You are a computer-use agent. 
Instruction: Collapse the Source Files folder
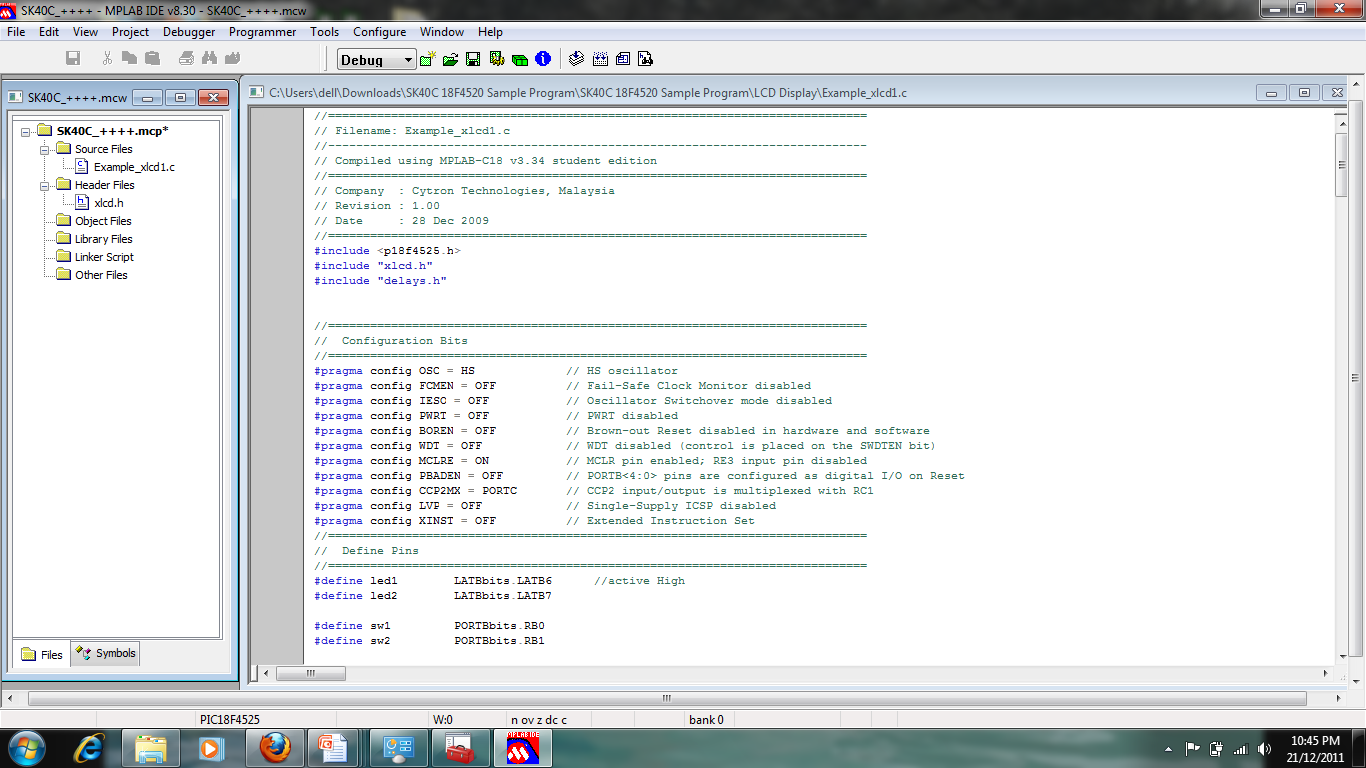pos(45,149)
